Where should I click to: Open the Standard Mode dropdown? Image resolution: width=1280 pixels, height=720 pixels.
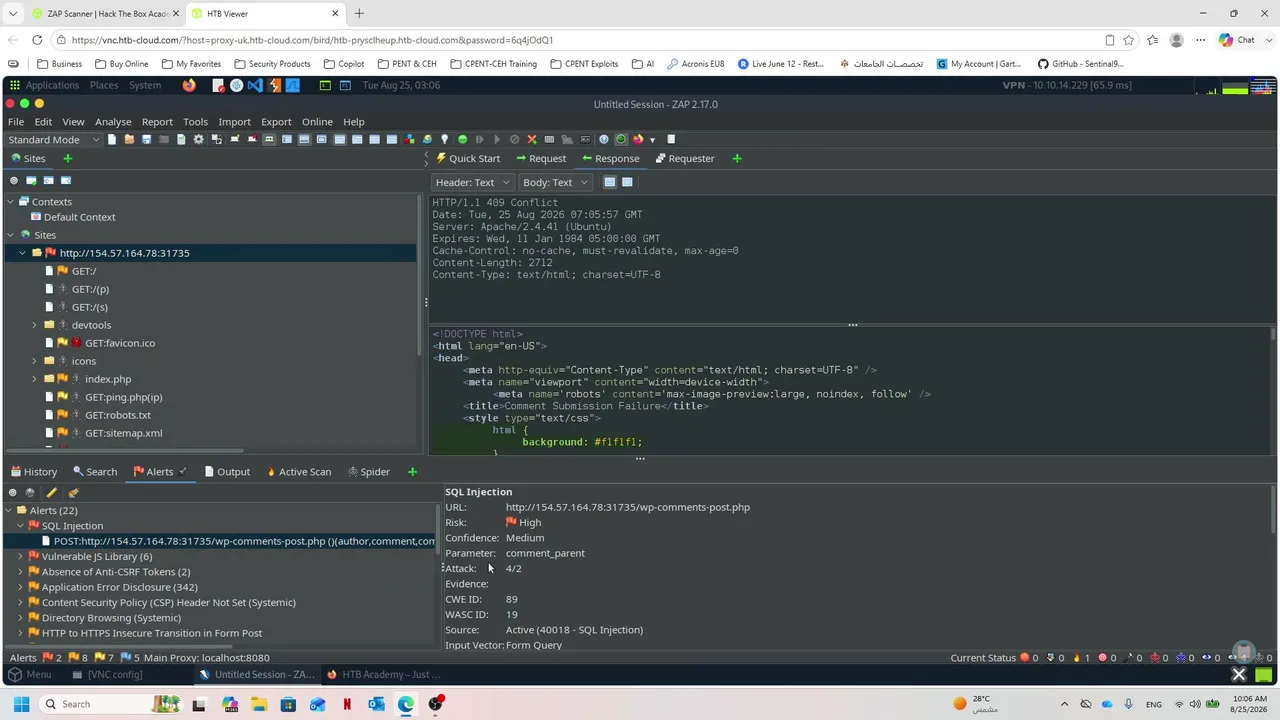click(54, 139)
